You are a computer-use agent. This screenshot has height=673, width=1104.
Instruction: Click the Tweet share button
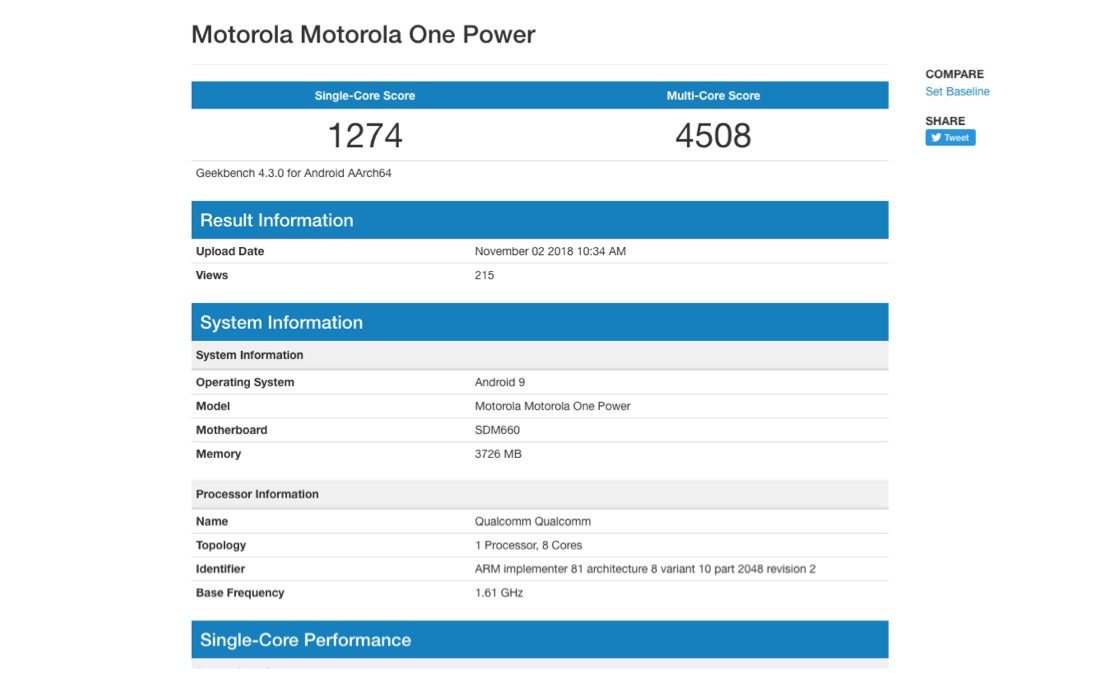pyautogui.click(x=949, y=138)
